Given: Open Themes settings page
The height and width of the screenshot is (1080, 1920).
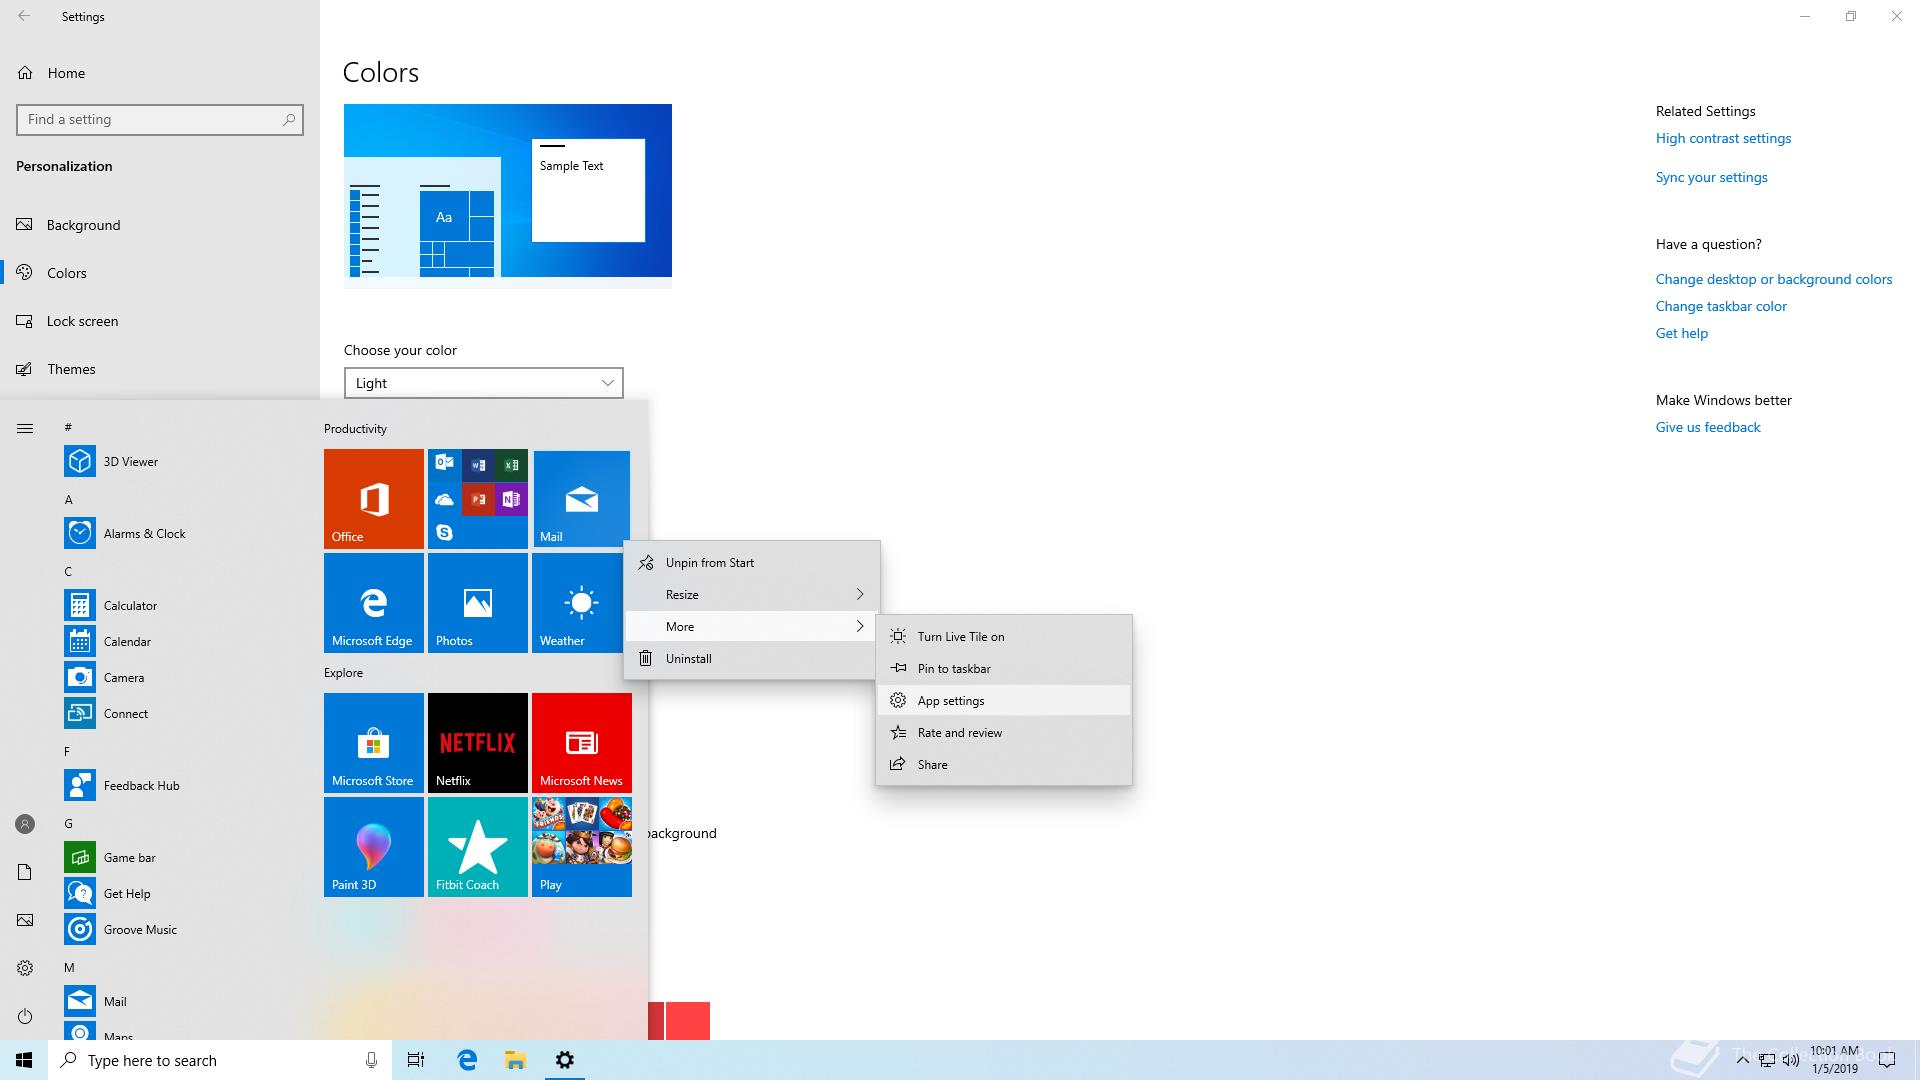Looking at the screenshot, I should tap(160, 369).
